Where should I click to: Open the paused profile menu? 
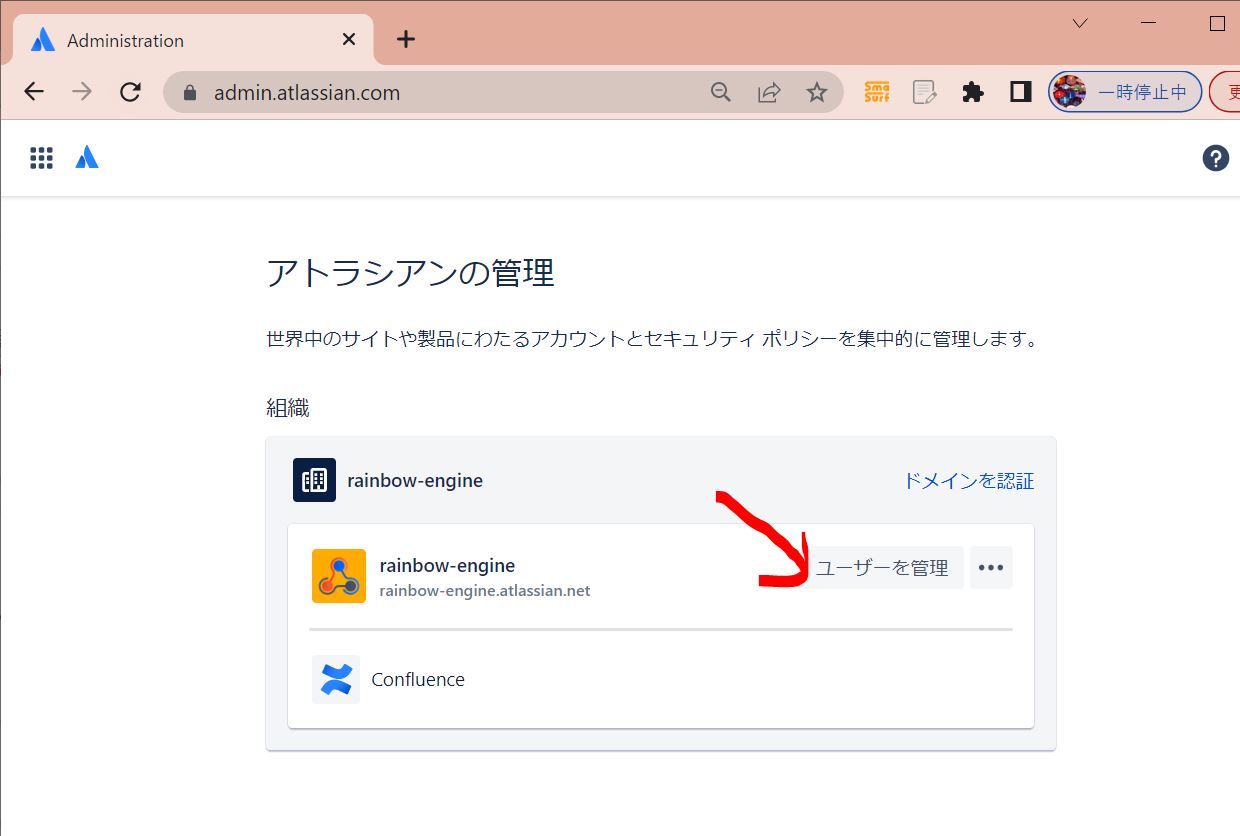tap(1125, 93)
